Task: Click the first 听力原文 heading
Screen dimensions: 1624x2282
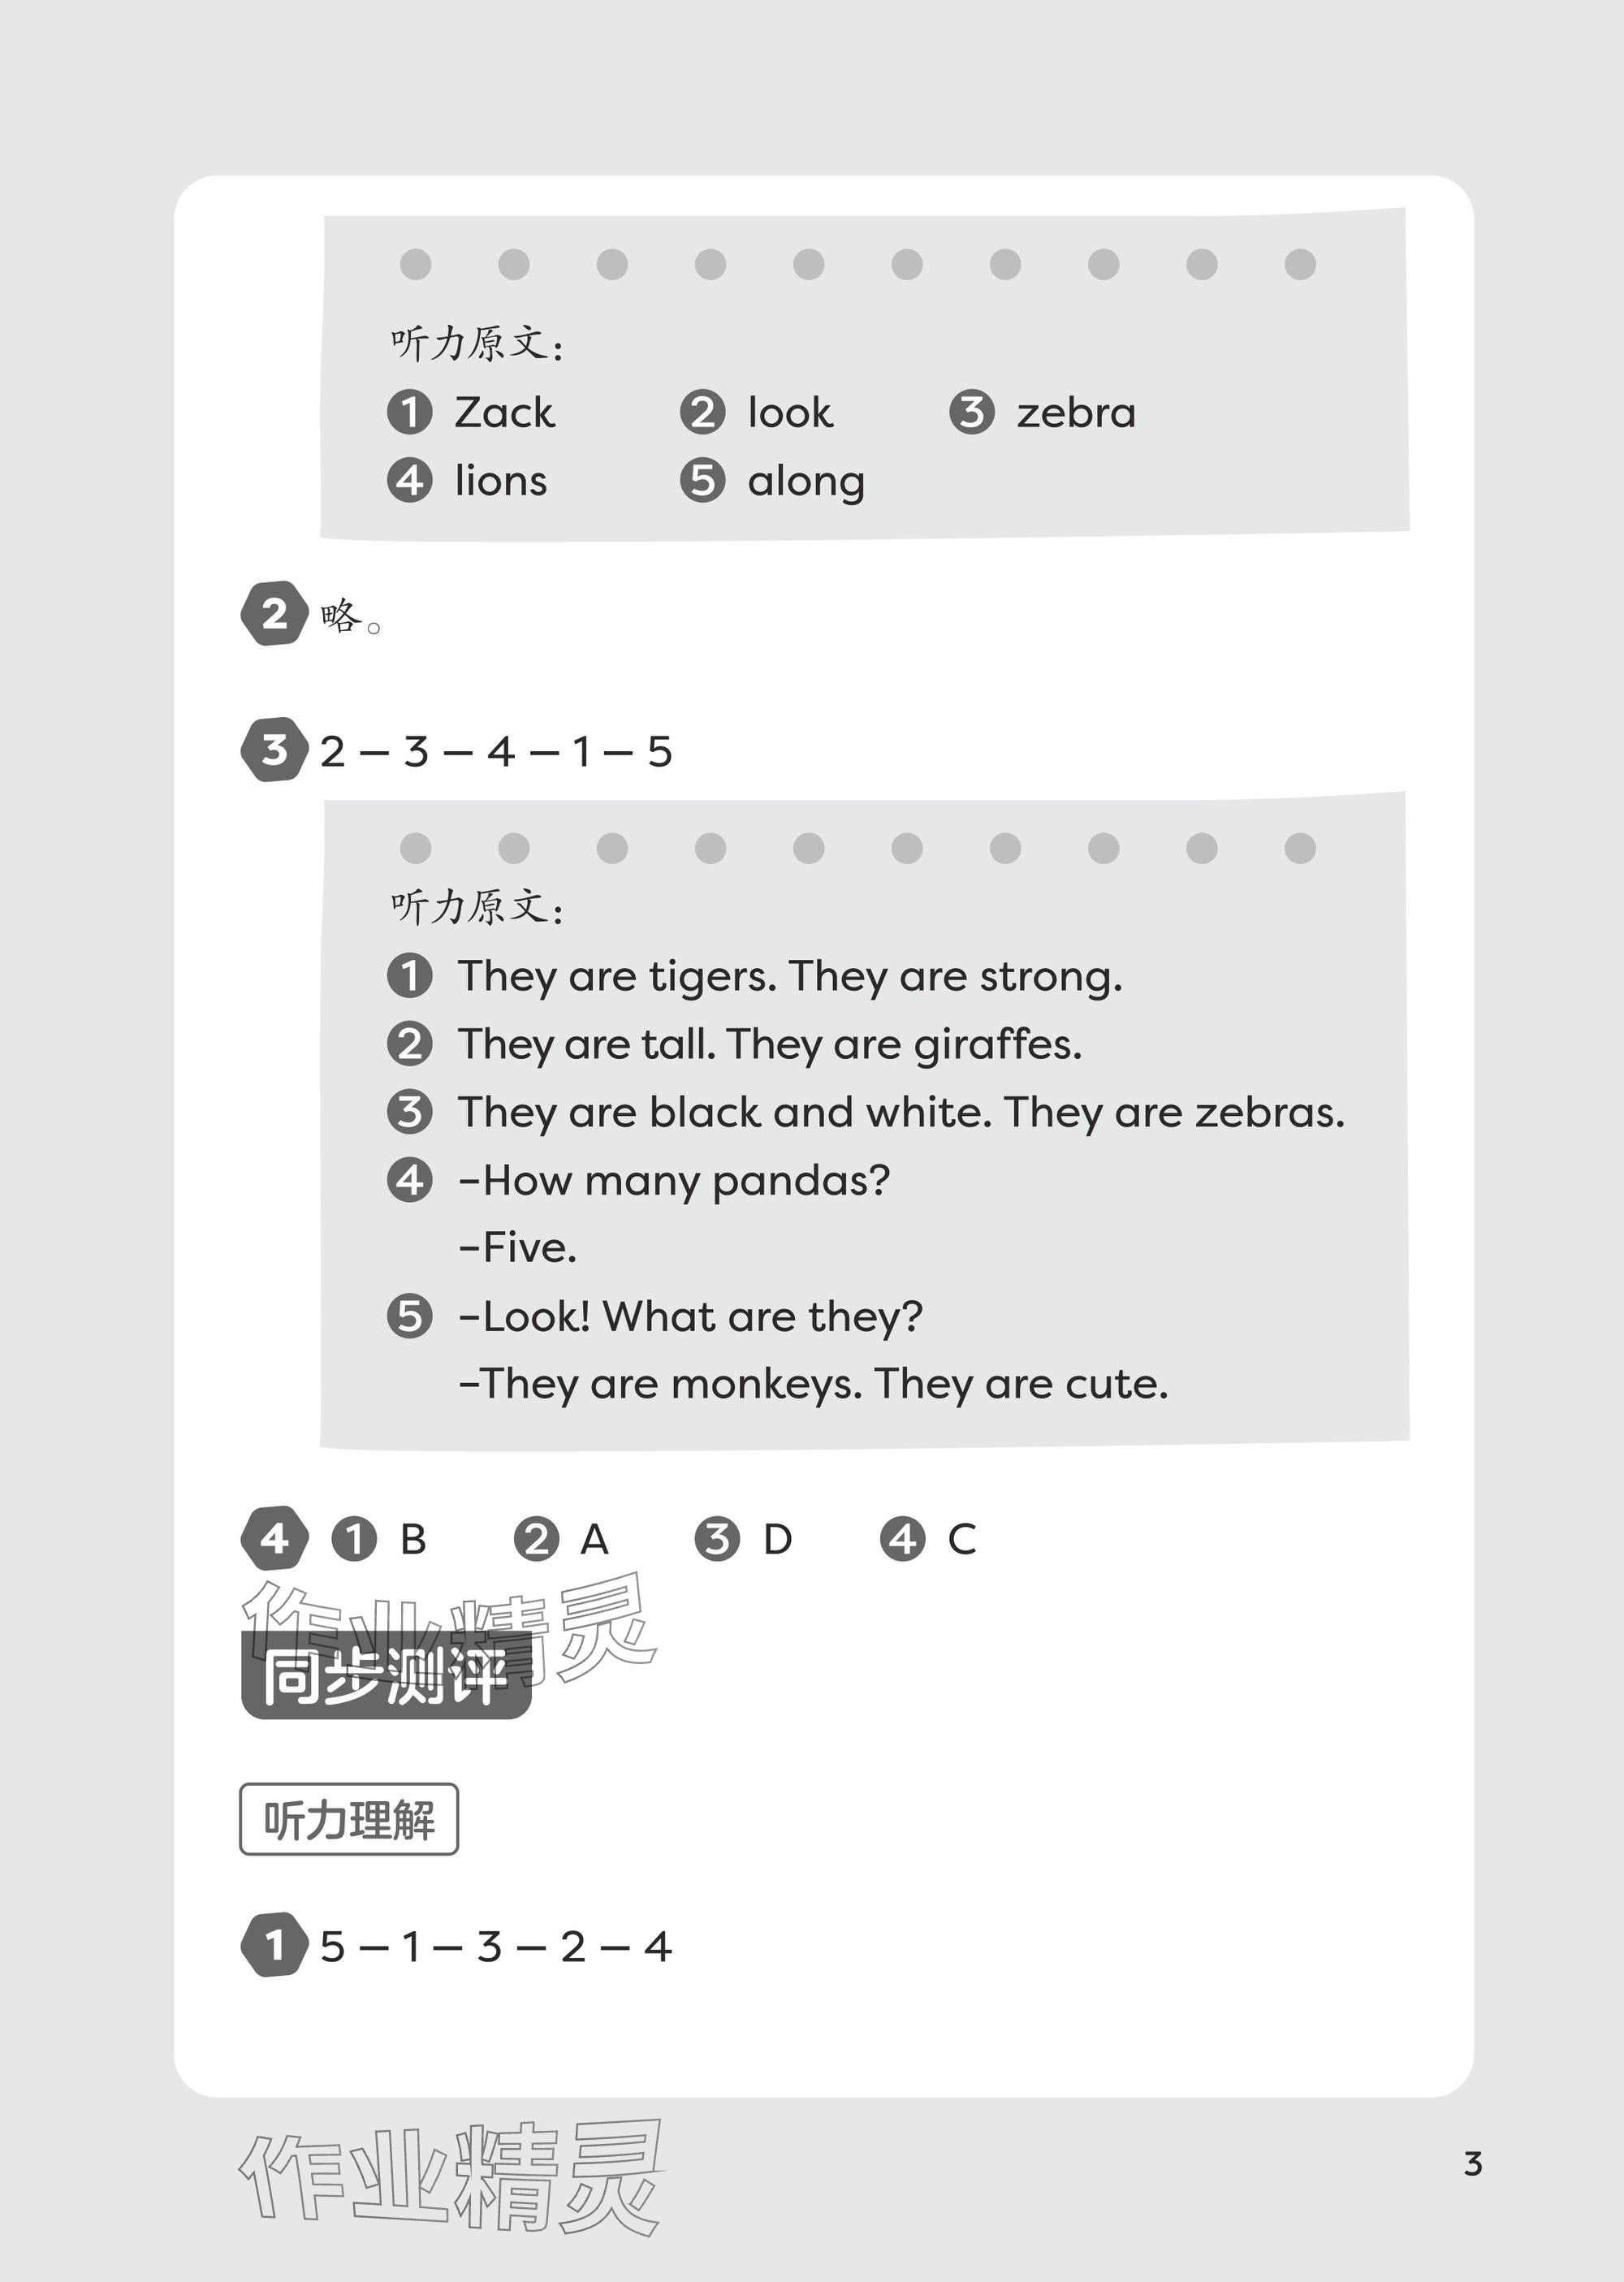Action: [477, 343]
